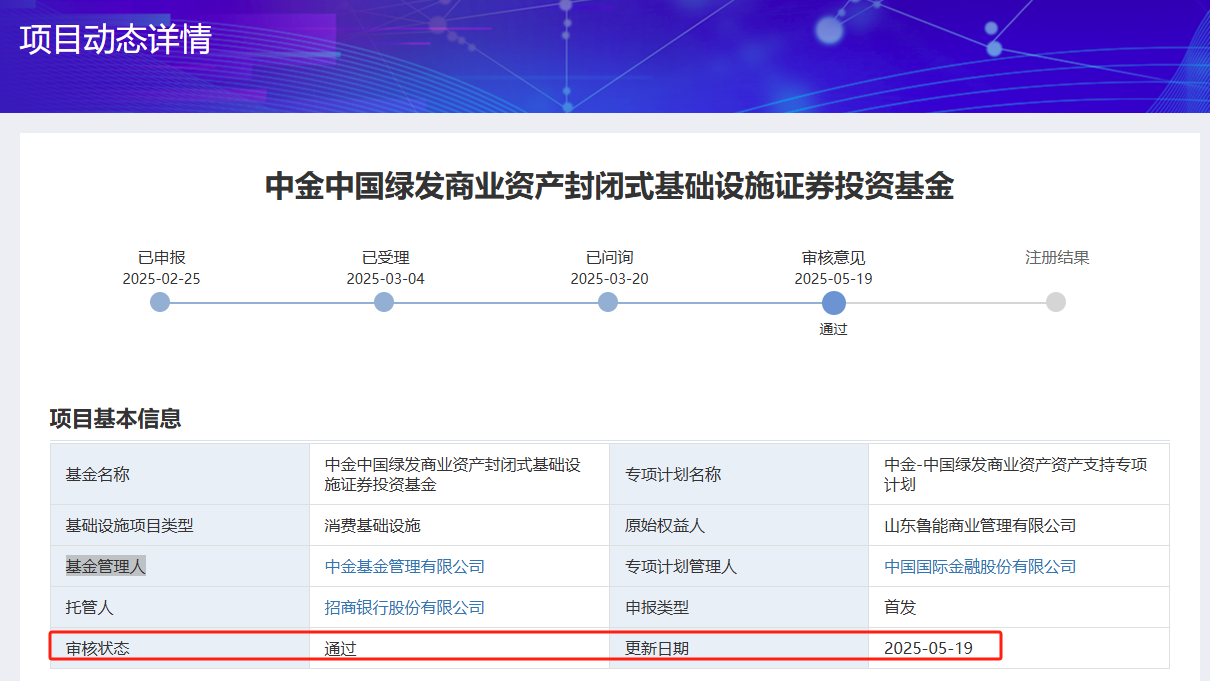Viewport: 1210px width, 681px height.
Task: Click the 已申报 timeline circle
Action: (160, 302)
